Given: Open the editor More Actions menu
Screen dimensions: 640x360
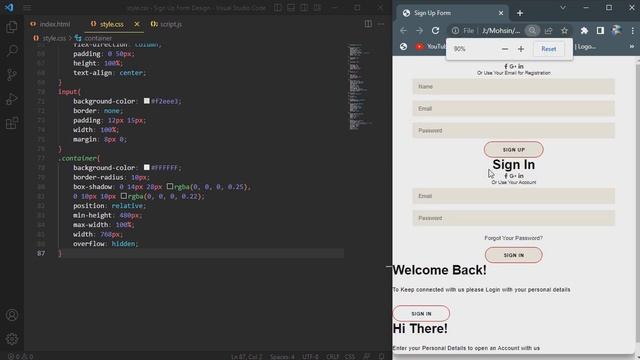Looking at the screenshot, I should (381, 24).
